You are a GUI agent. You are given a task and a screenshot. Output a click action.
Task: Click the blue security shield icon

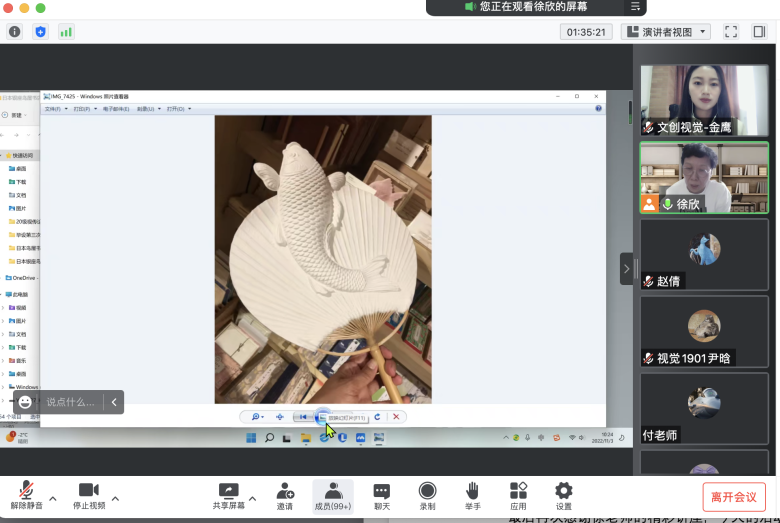[x=40, y=32]
